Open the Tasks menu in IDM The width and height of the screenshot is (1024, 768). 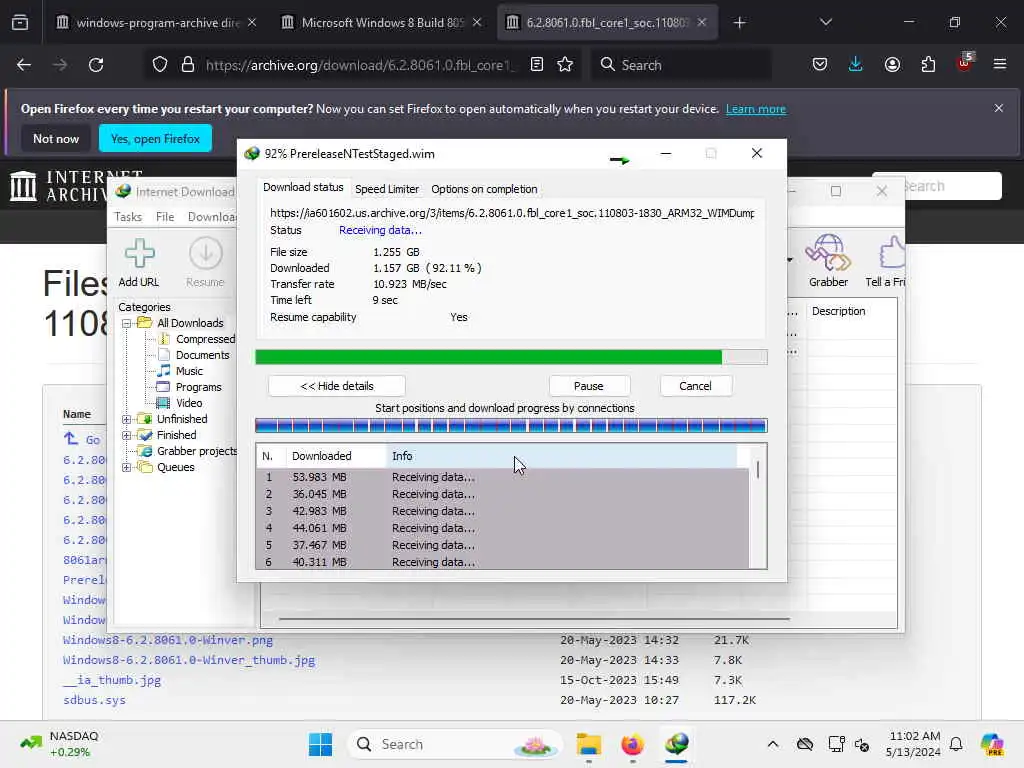(x=128, y=217)
